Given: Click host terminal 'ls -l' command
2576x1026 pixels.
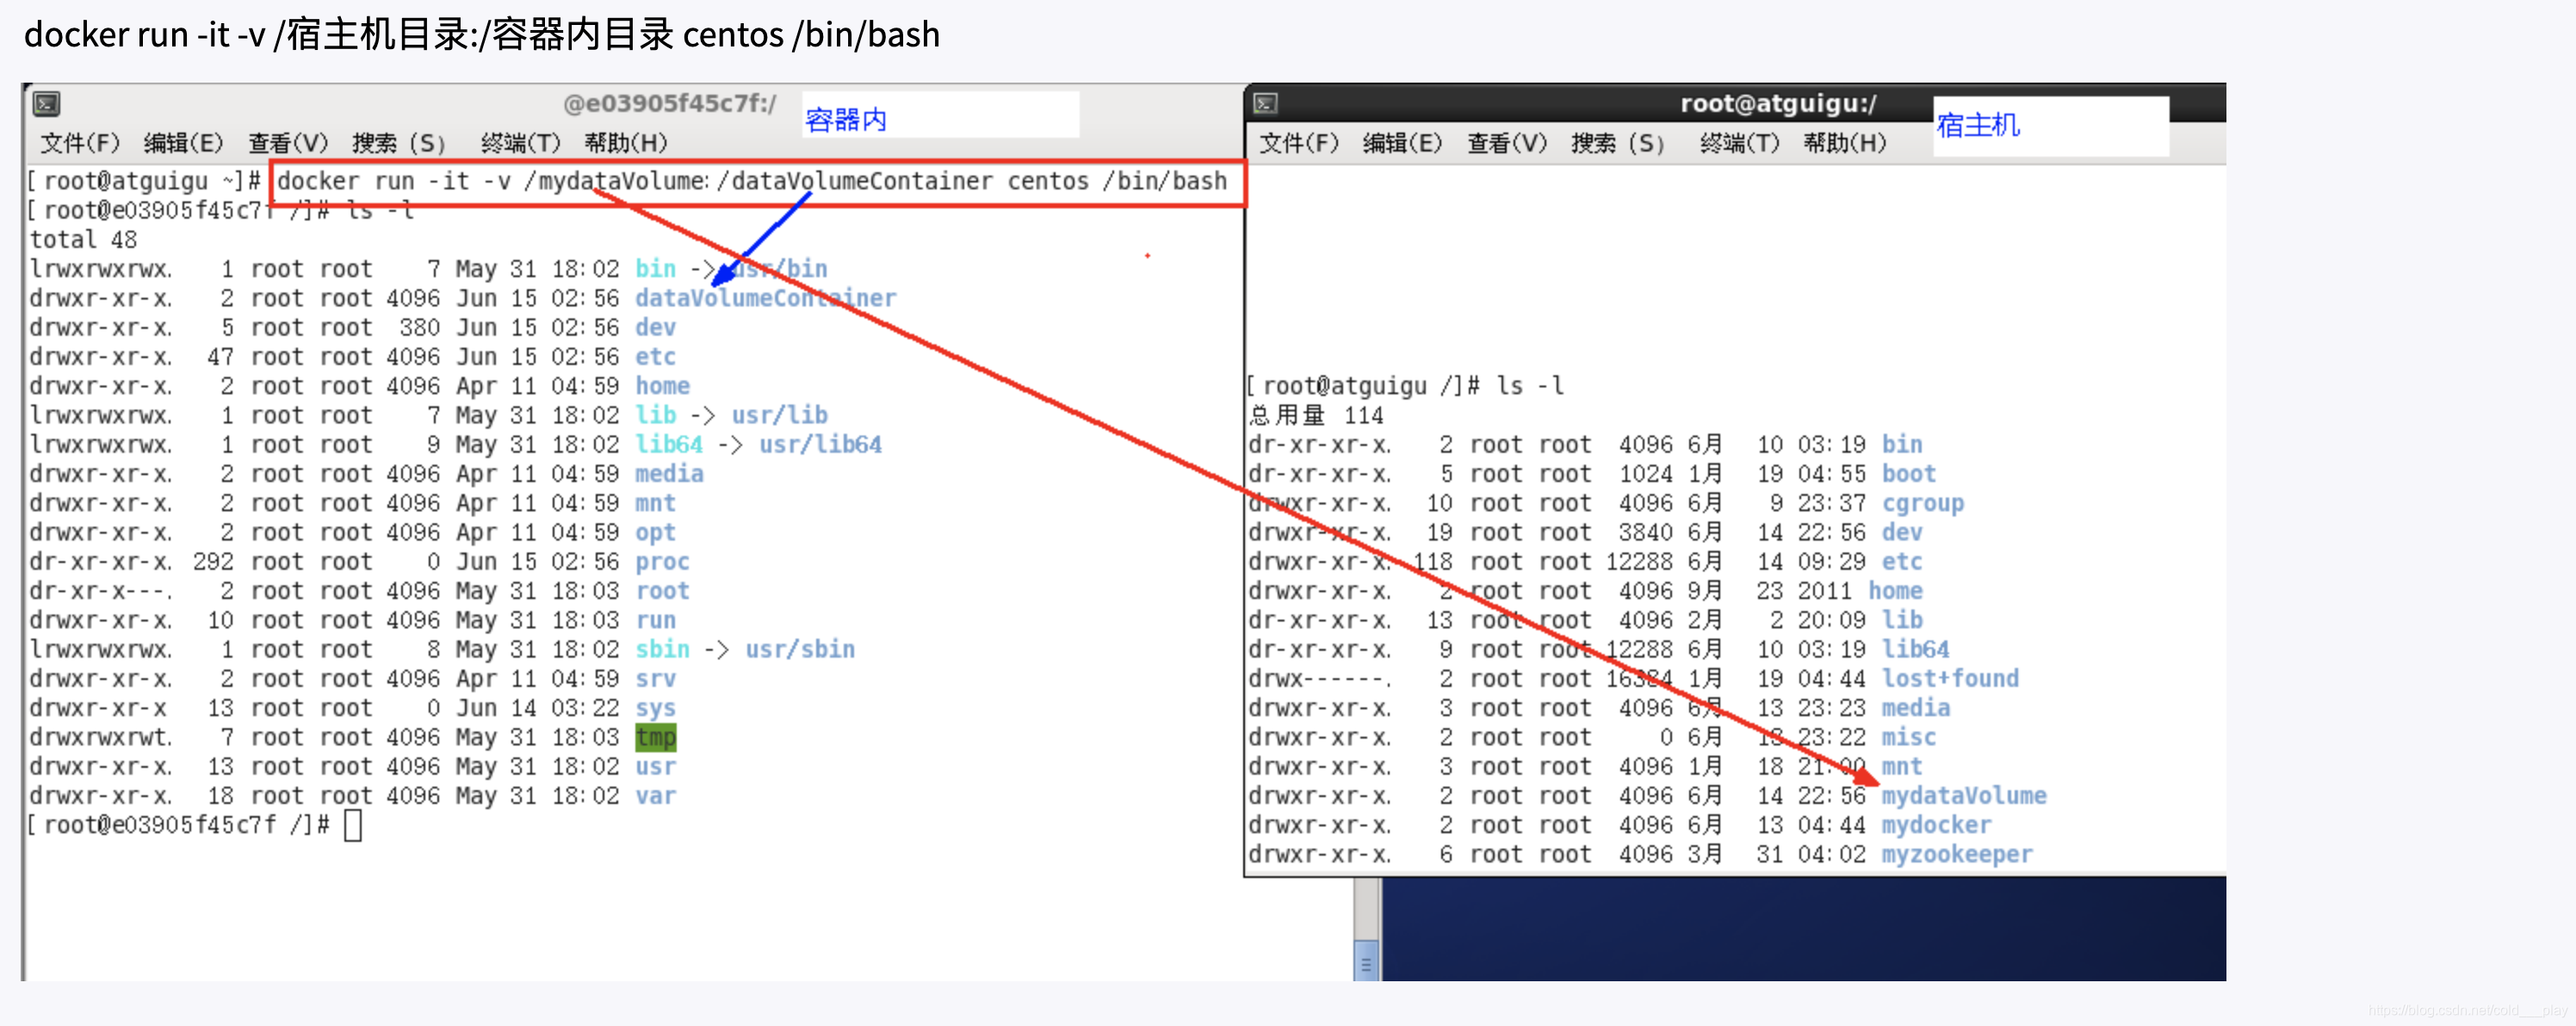Looking at the screenshot, I should (1530, 386).
